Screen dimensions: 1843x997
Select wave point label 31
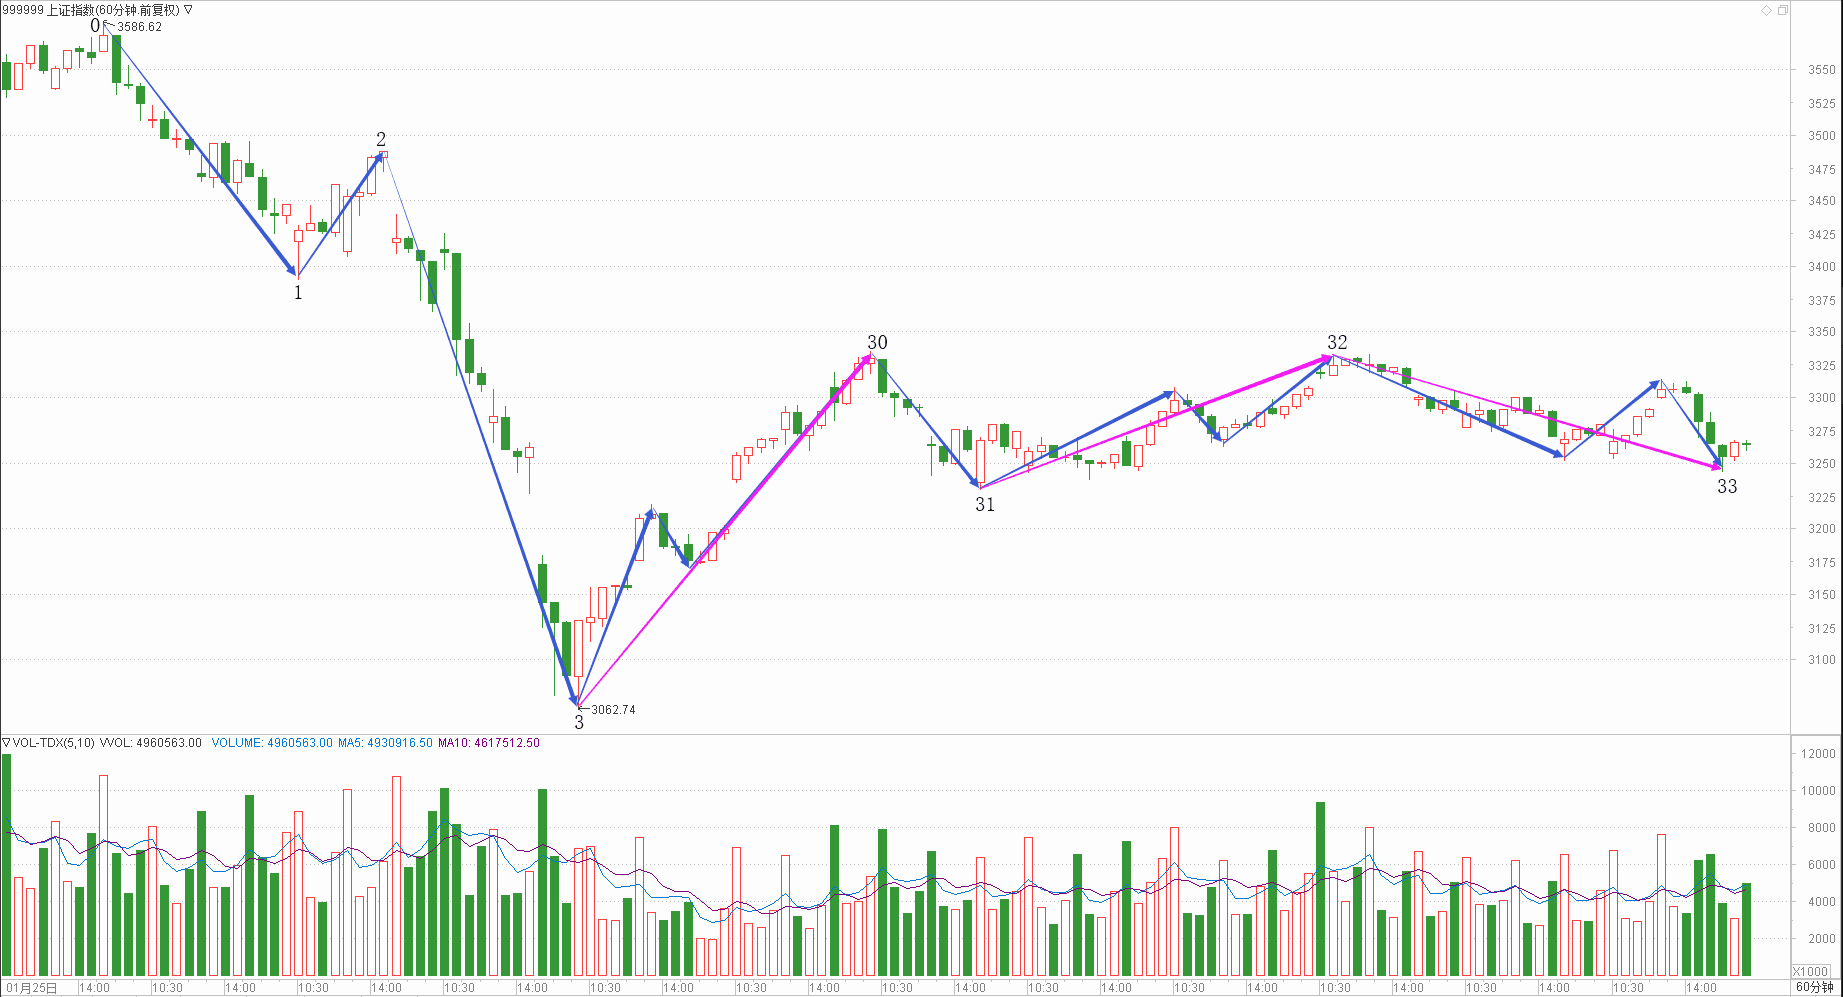coord(985,505)
